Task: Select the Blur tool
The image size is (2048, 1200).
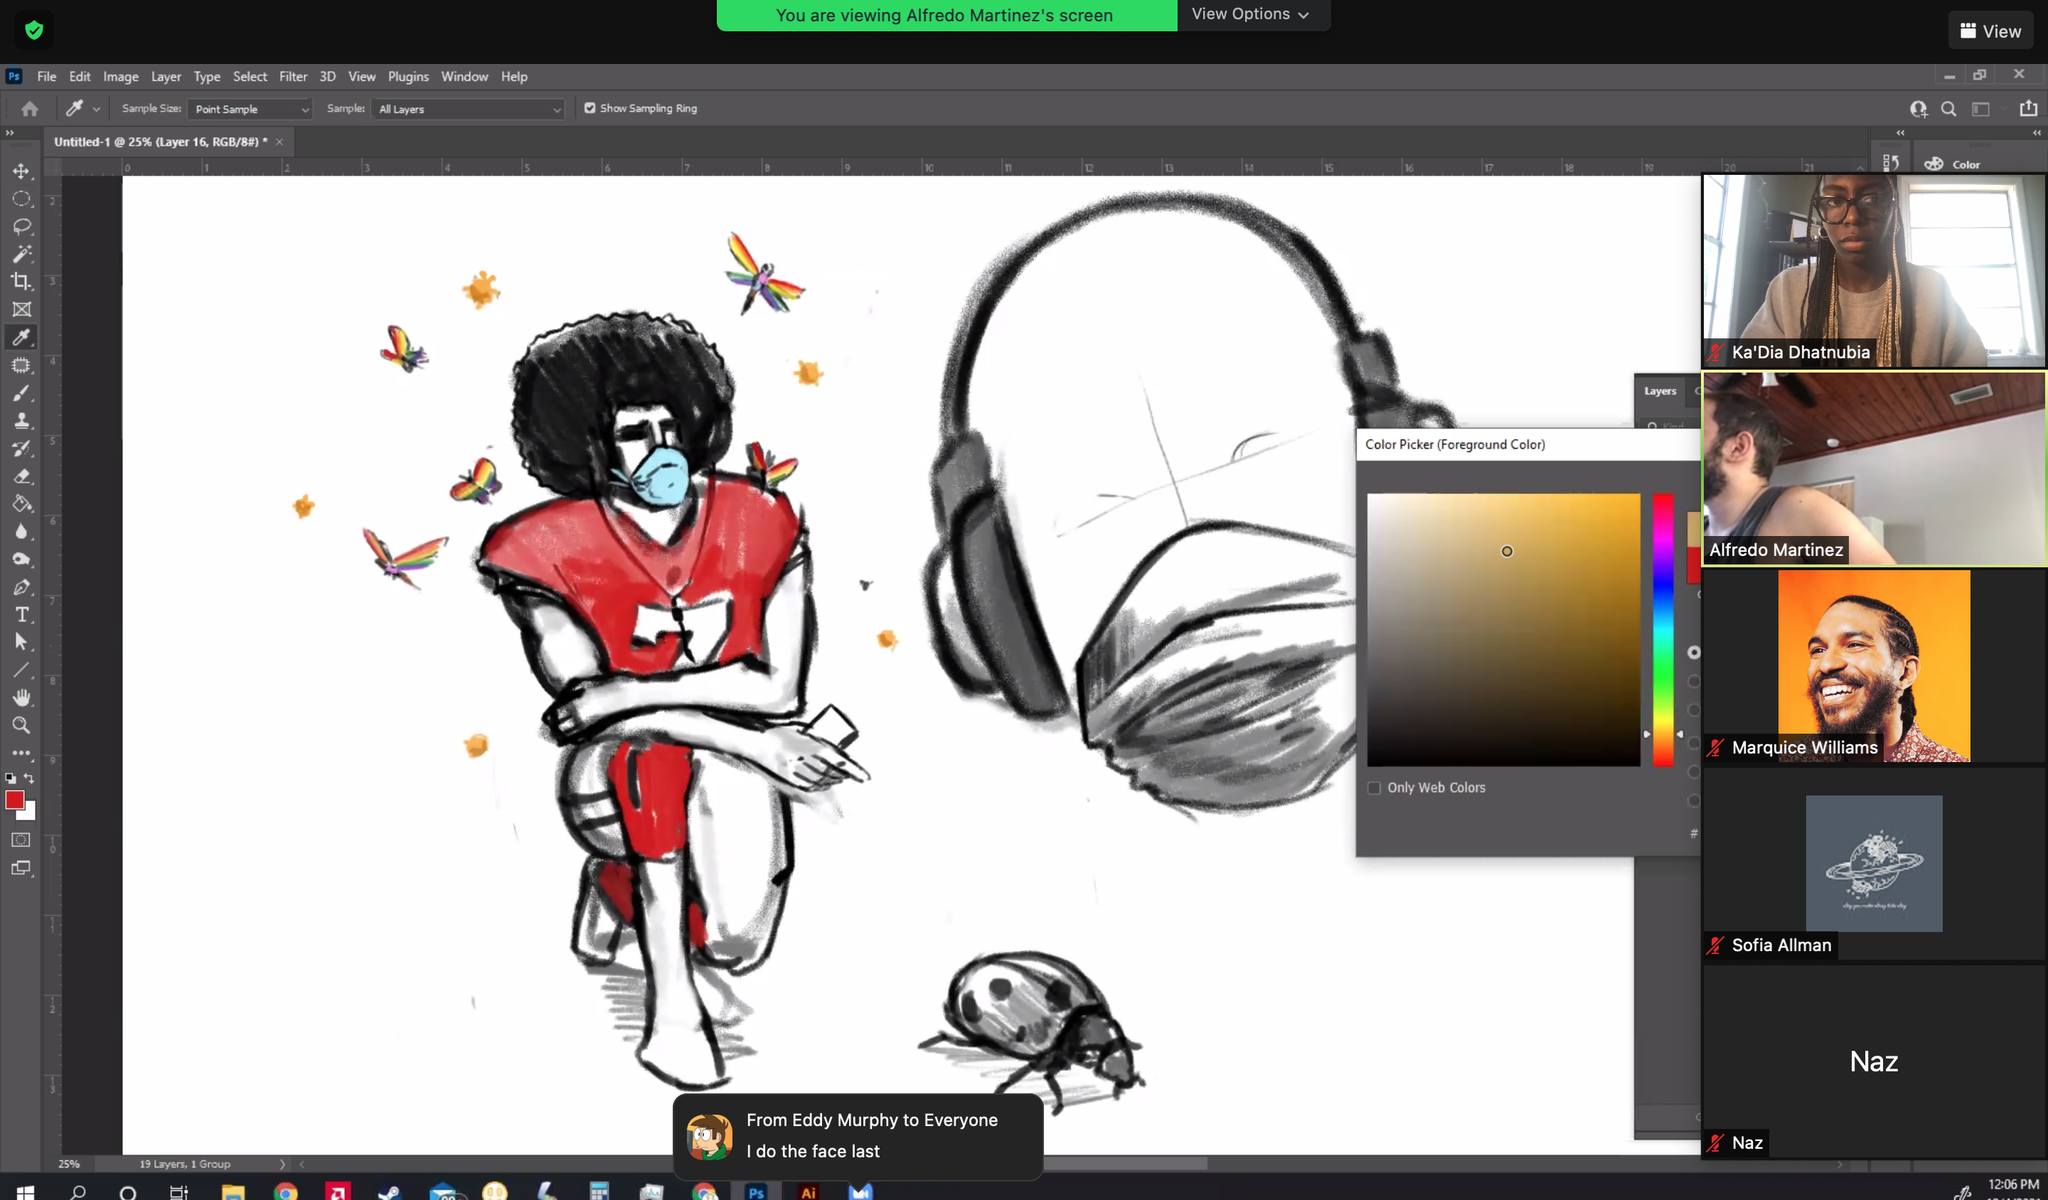Action: [21, 531]
